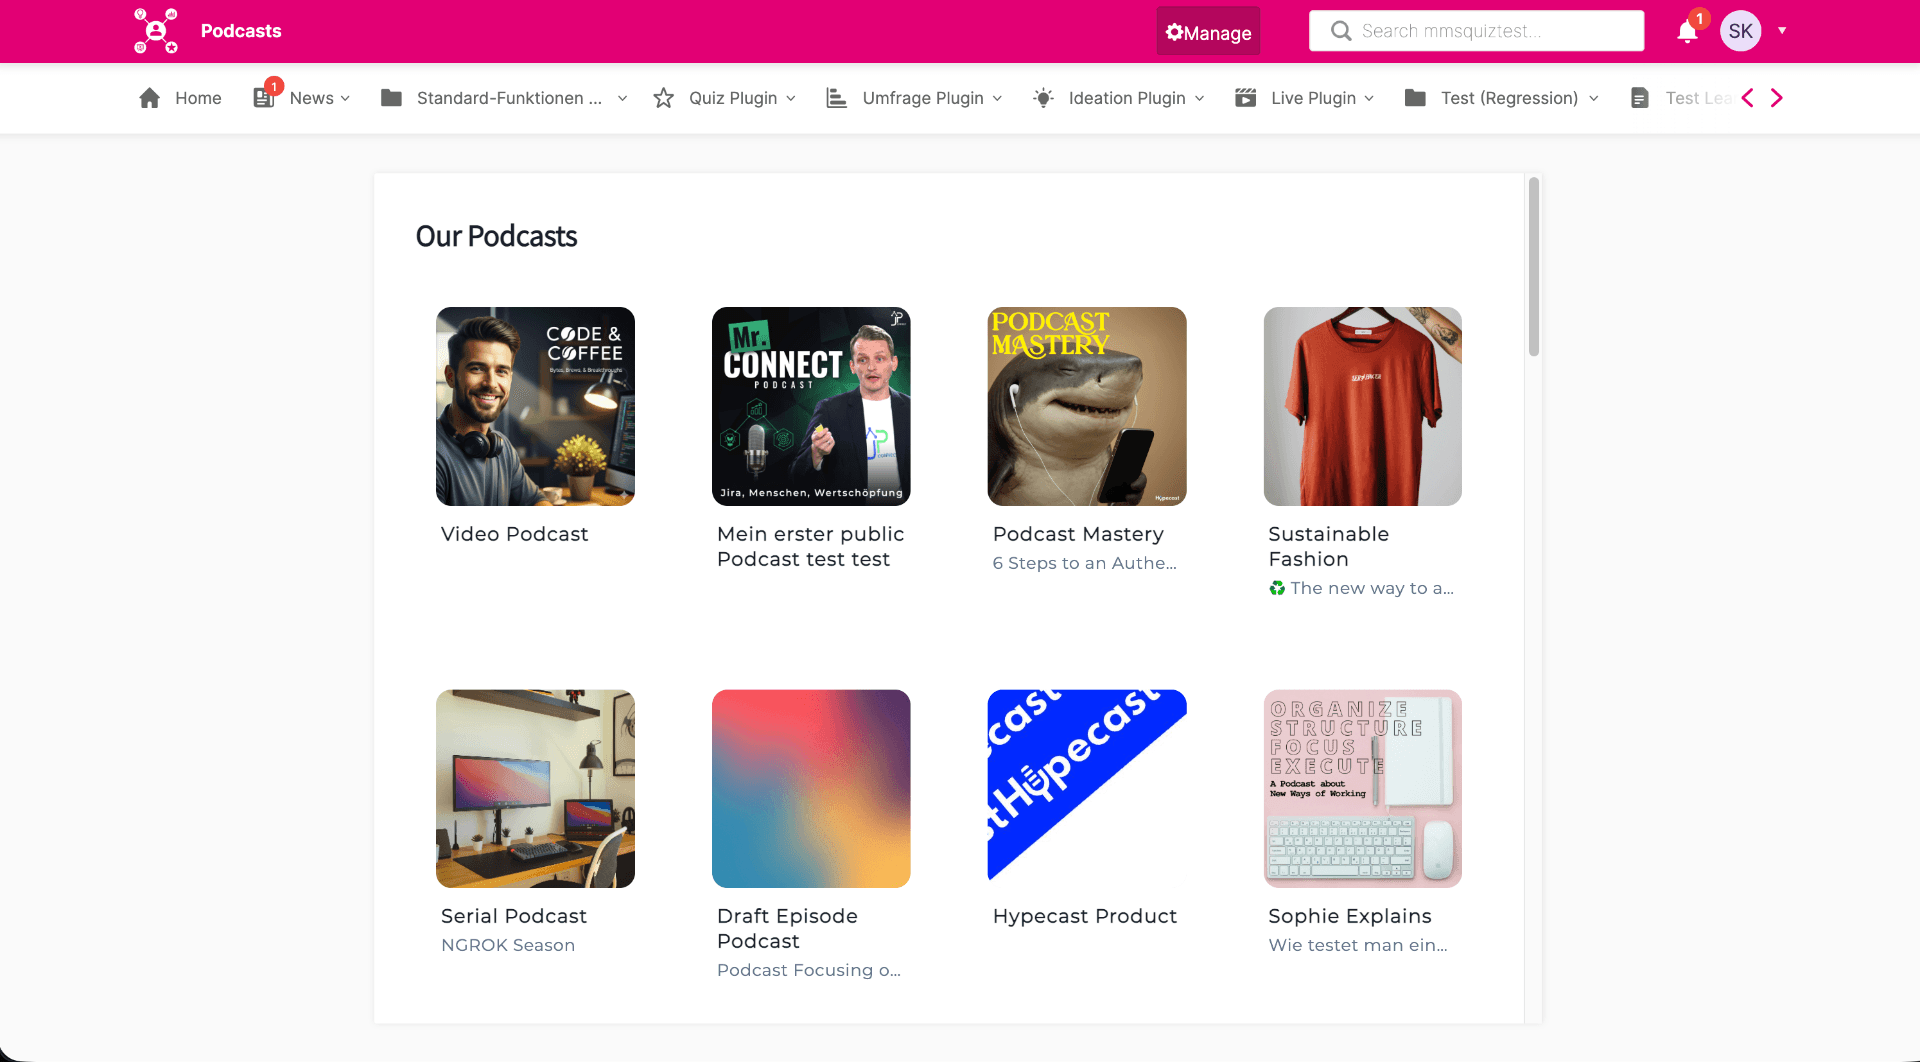Screen dimensions: 1920x1062
Task: Click the Home house icon
Action: pyautogui.click(x=150, y=98)
